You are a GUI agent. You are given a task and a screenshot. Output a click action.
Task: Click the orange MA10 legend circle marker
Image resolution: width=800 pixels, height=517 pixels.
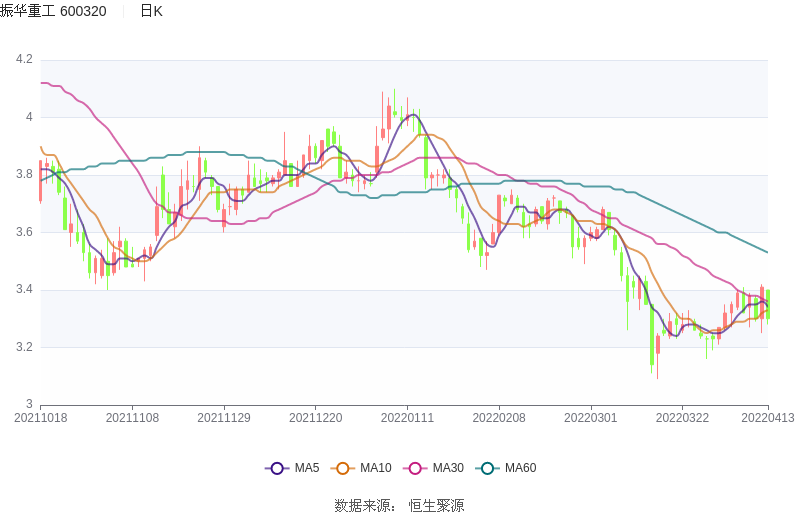coord(343,468)
